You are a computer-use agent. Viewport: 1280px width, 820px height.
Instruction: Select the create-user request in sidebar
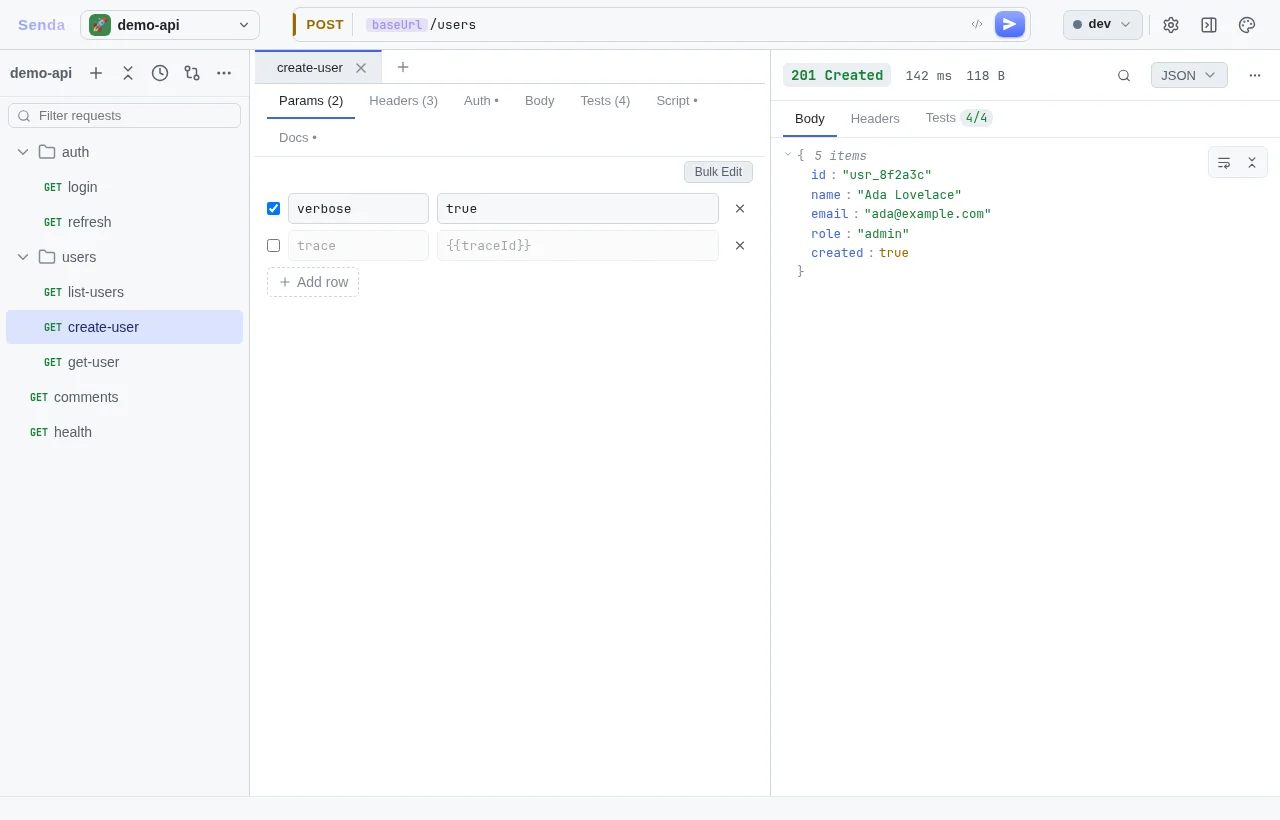coord(124,327)
